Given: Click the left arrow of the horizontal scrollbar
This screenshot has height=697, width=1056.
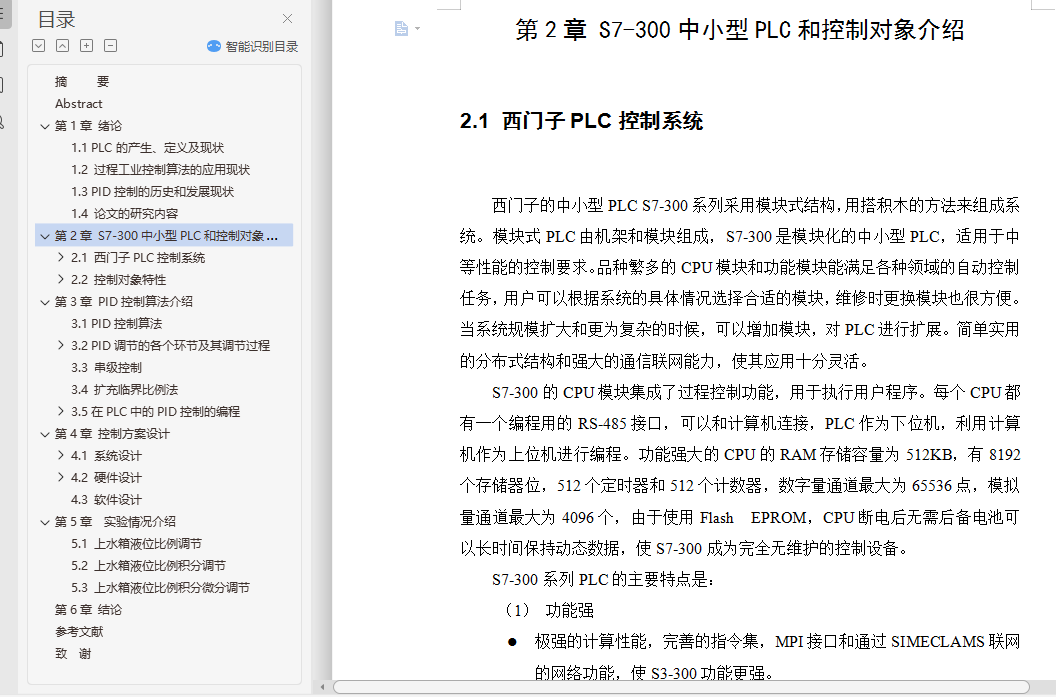Looking at the screenshot, I should [x=323, y=687].
